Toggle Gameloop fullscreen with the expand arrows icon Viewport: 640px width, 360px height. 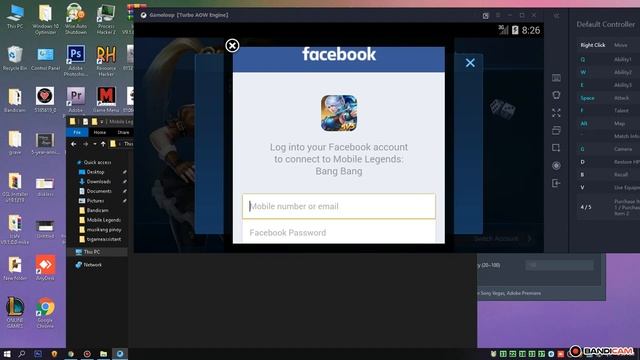click(556, 113)
